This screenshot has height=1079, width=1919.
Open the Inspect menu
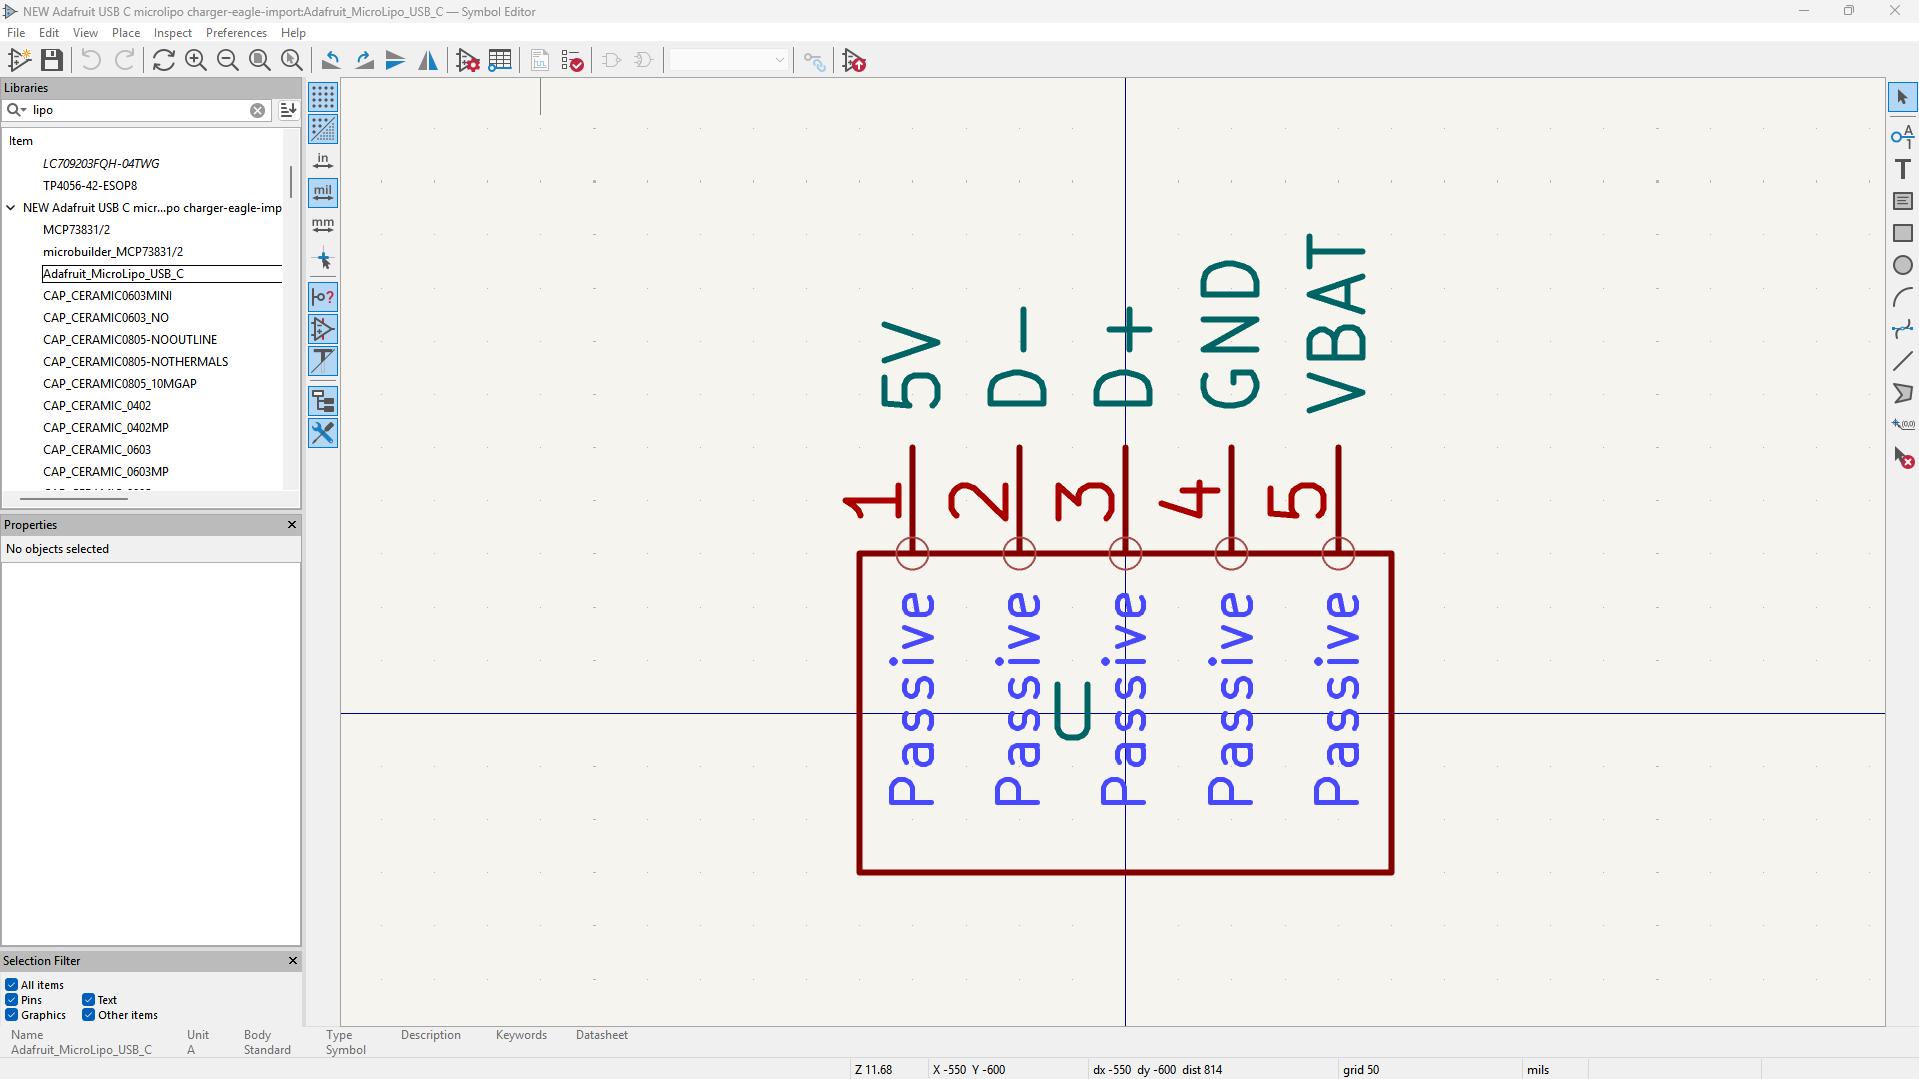click(x=172, y=33)
